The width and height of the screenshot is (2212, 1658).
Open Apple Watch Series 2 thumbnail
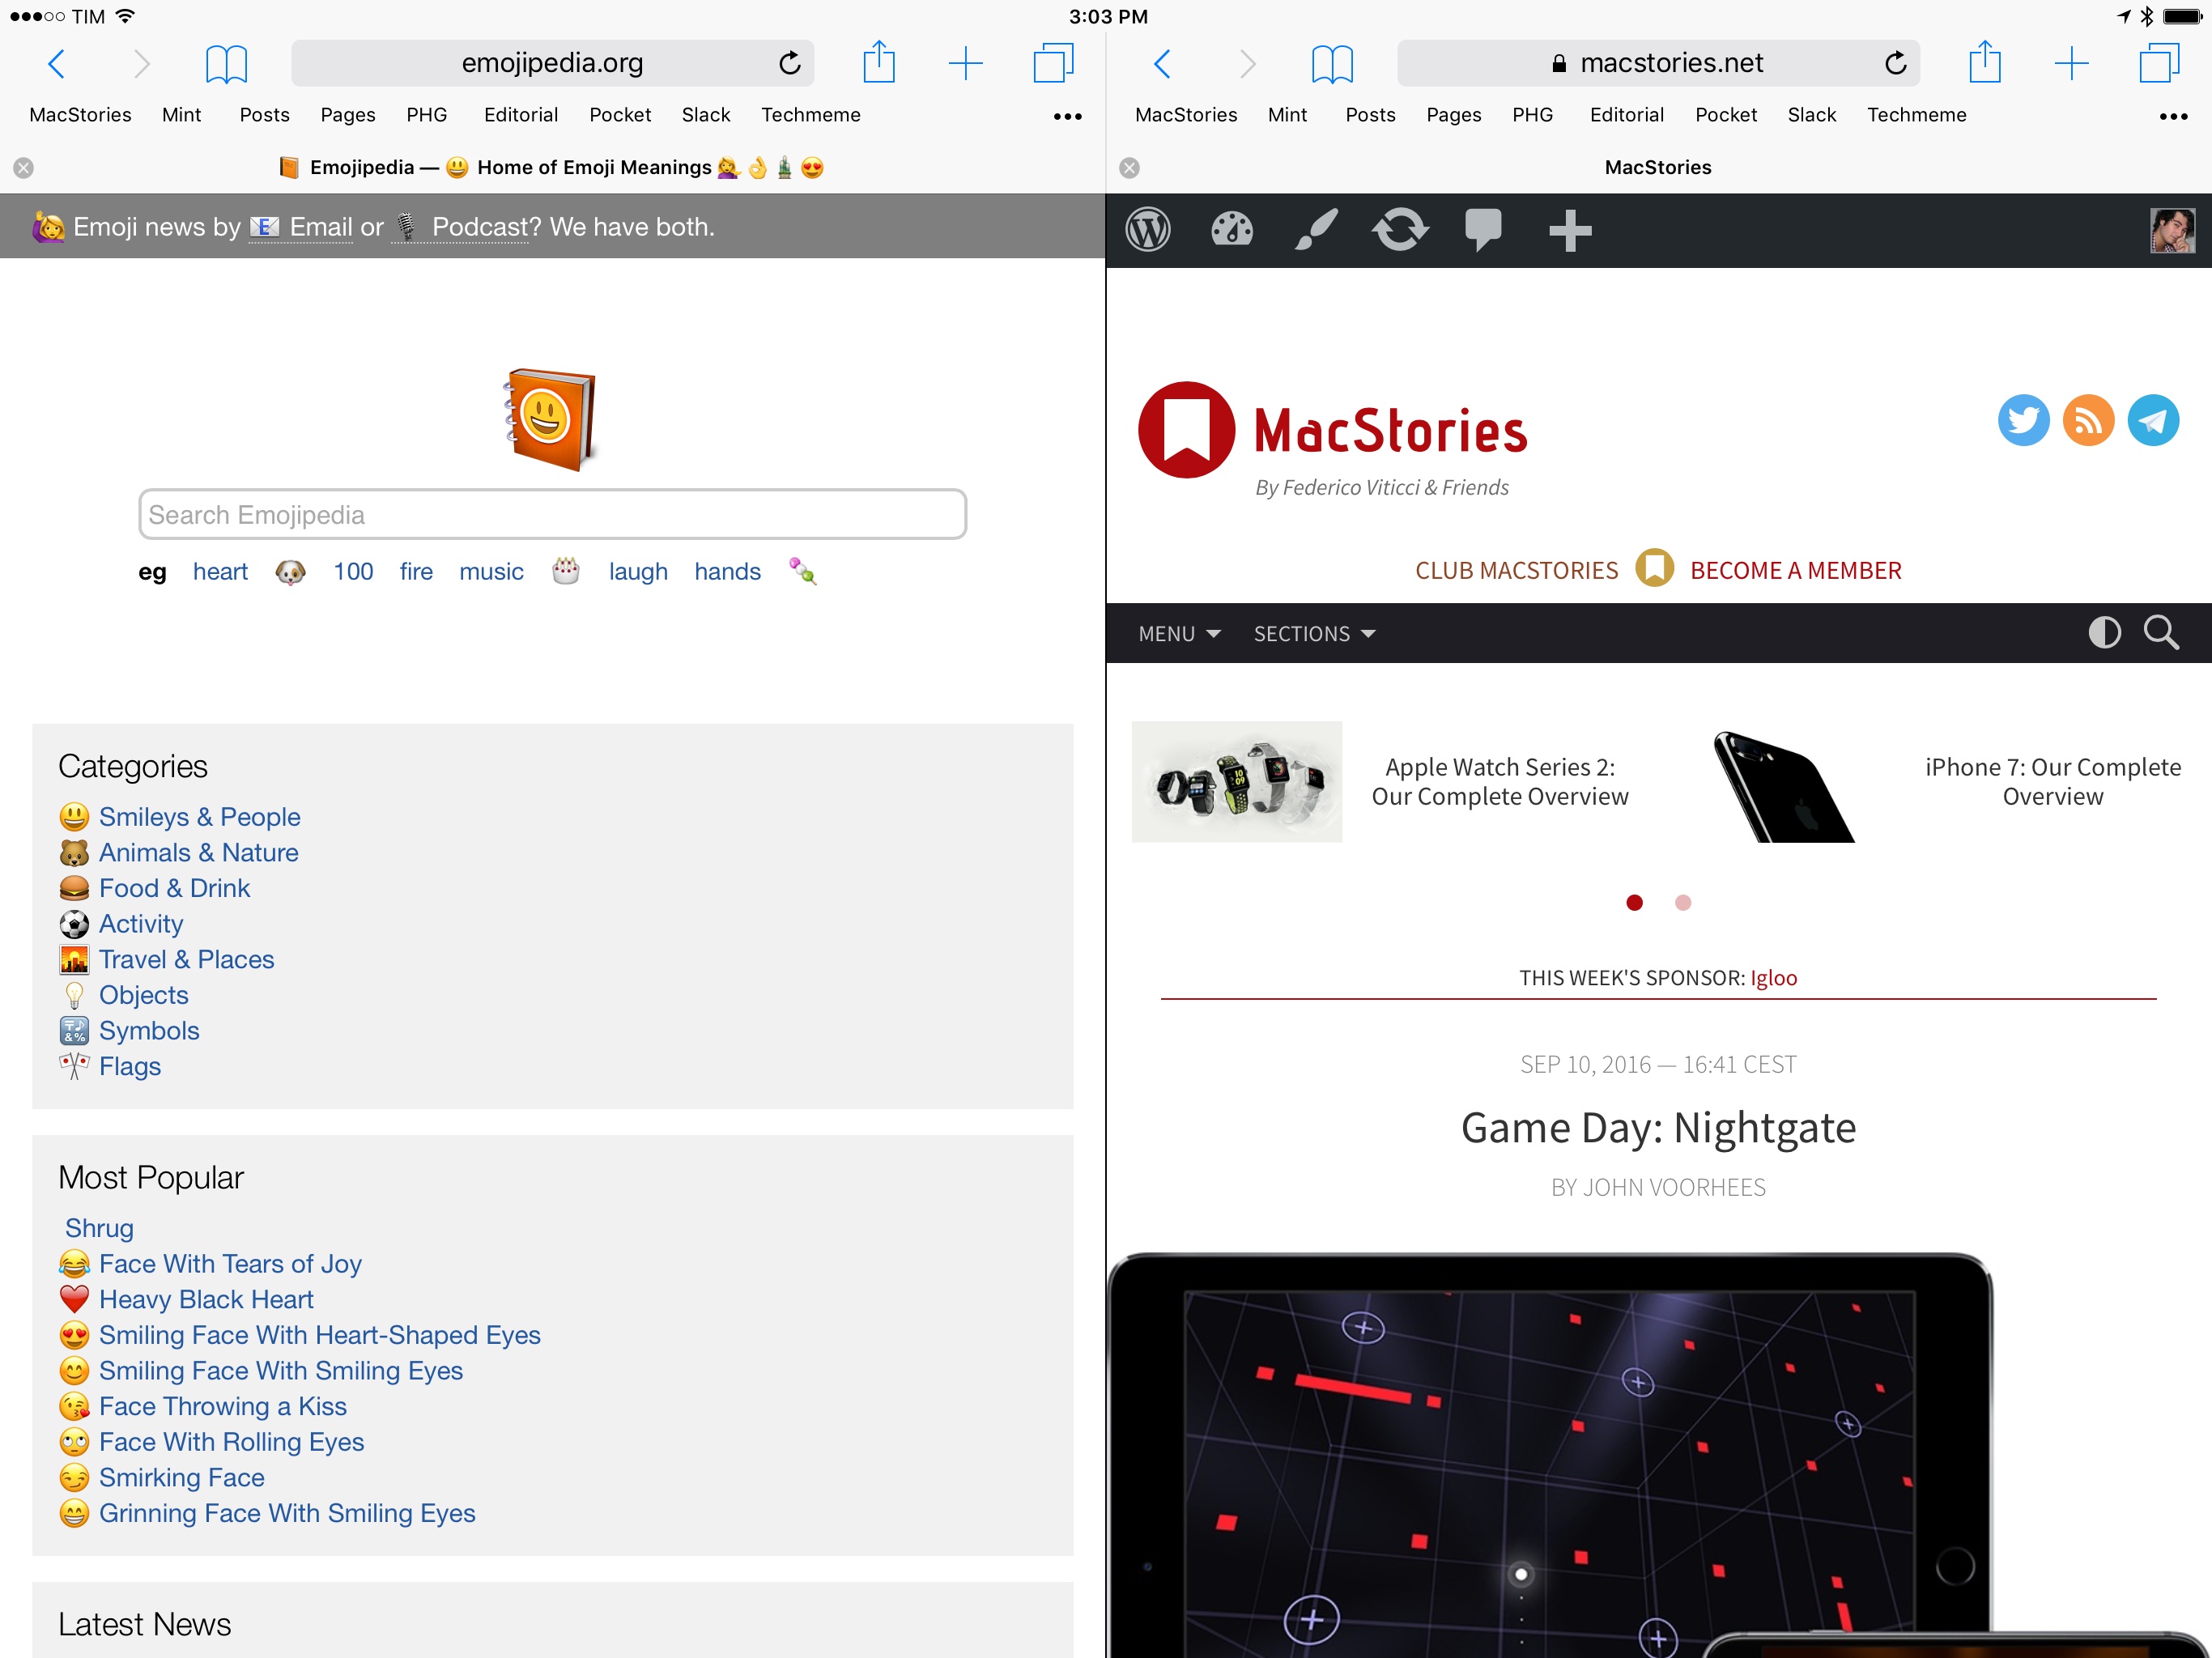tap(1237, 782)
